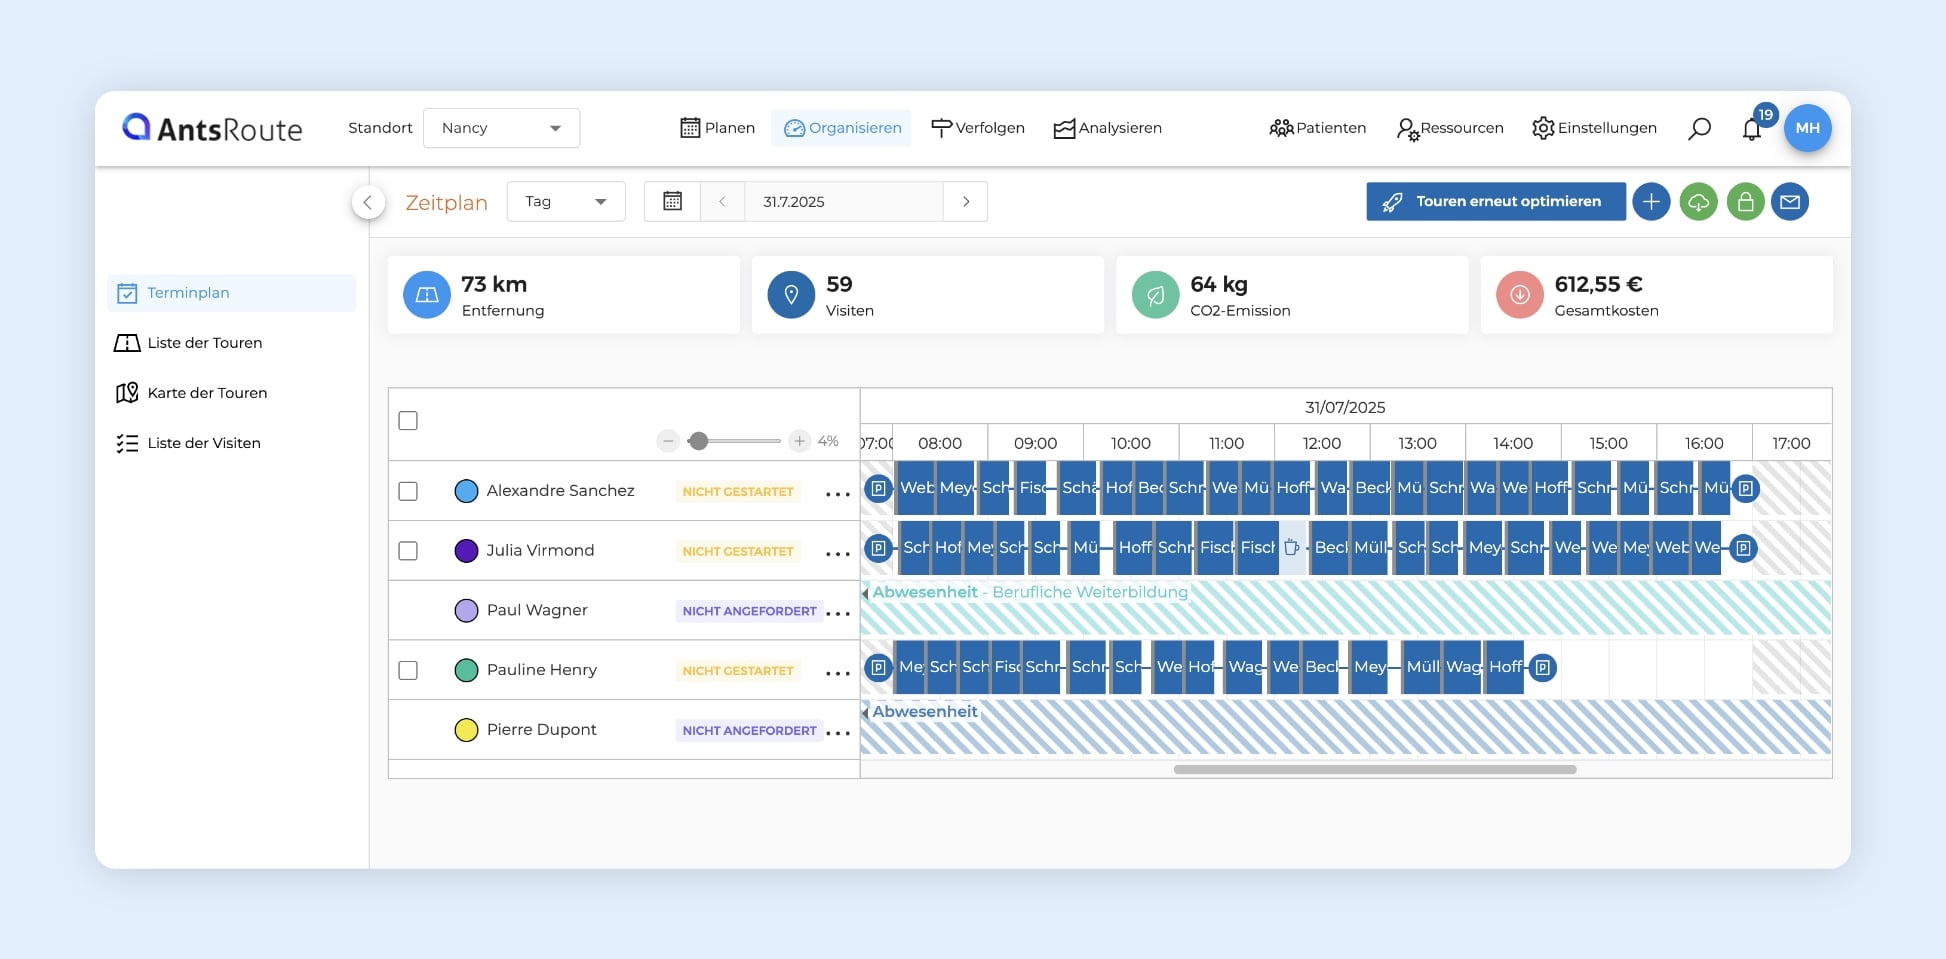Click the blue plus add button
Viewport: 1946px width, 959px height.
coord(1651,202)
